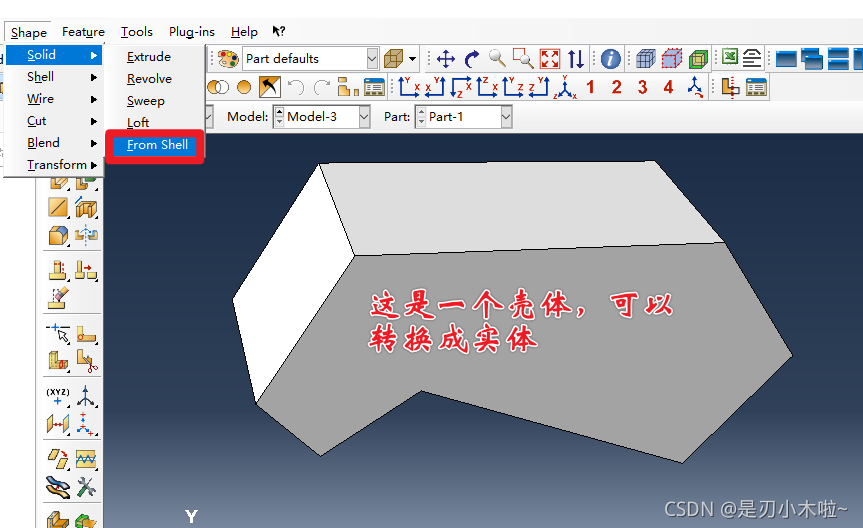Expand the Part-1 dropdown
The image size is (863, 528).
click(x=505, y=117)
